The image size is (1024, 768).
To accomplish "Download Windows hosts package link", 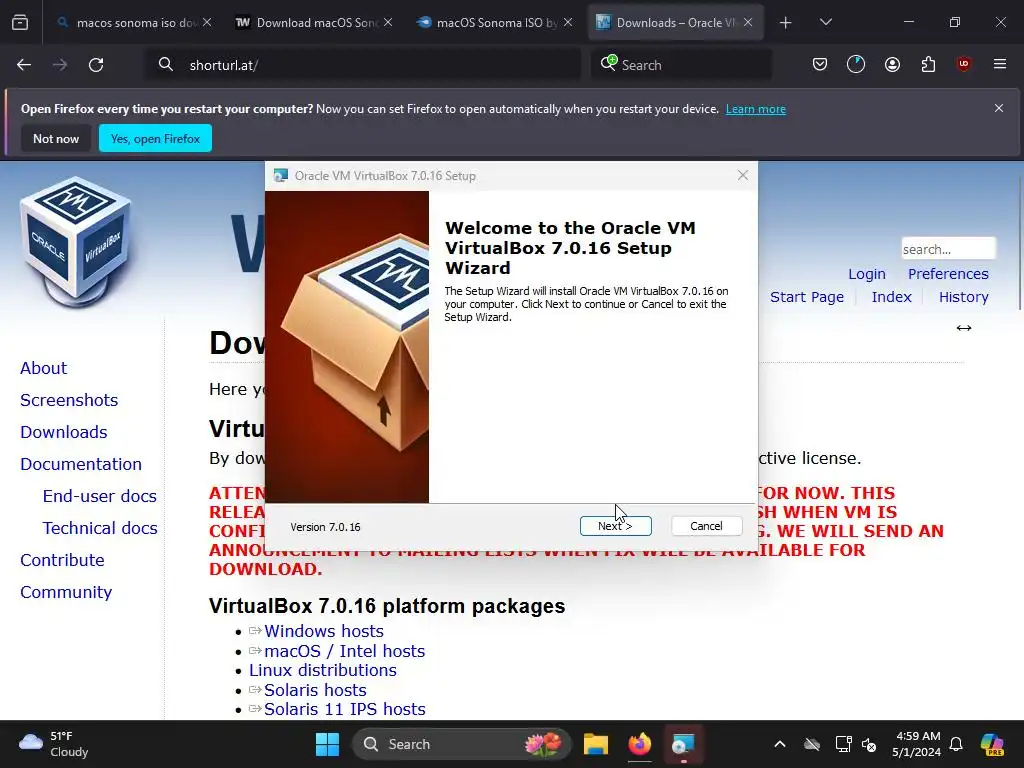I will pos(324,632).
